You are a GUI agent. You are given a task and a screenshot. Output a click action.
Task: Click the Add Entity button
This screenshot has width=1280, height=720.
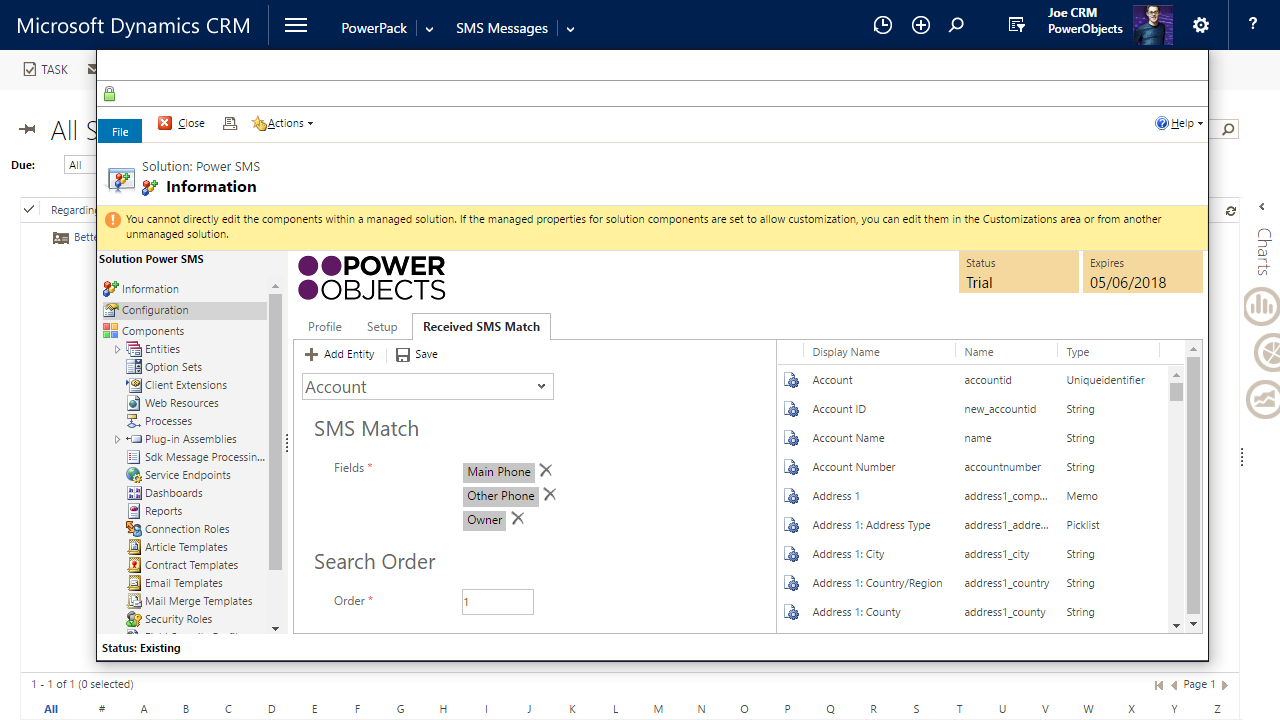(340, 355)
